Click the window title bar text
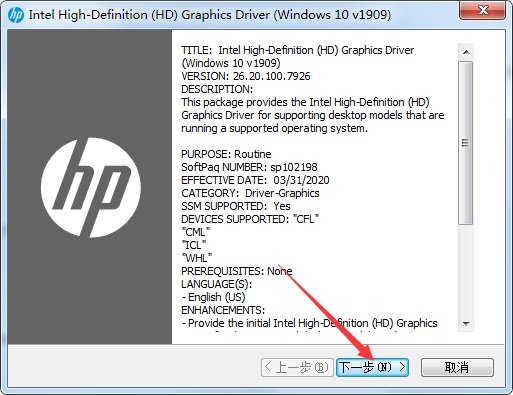 tap(210, 15)
